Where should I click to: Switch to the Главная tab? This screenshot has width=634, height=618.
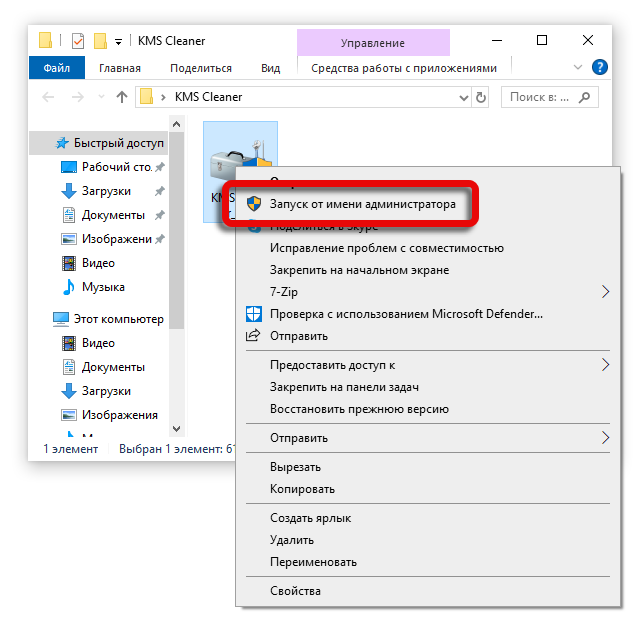click(120, 68)
